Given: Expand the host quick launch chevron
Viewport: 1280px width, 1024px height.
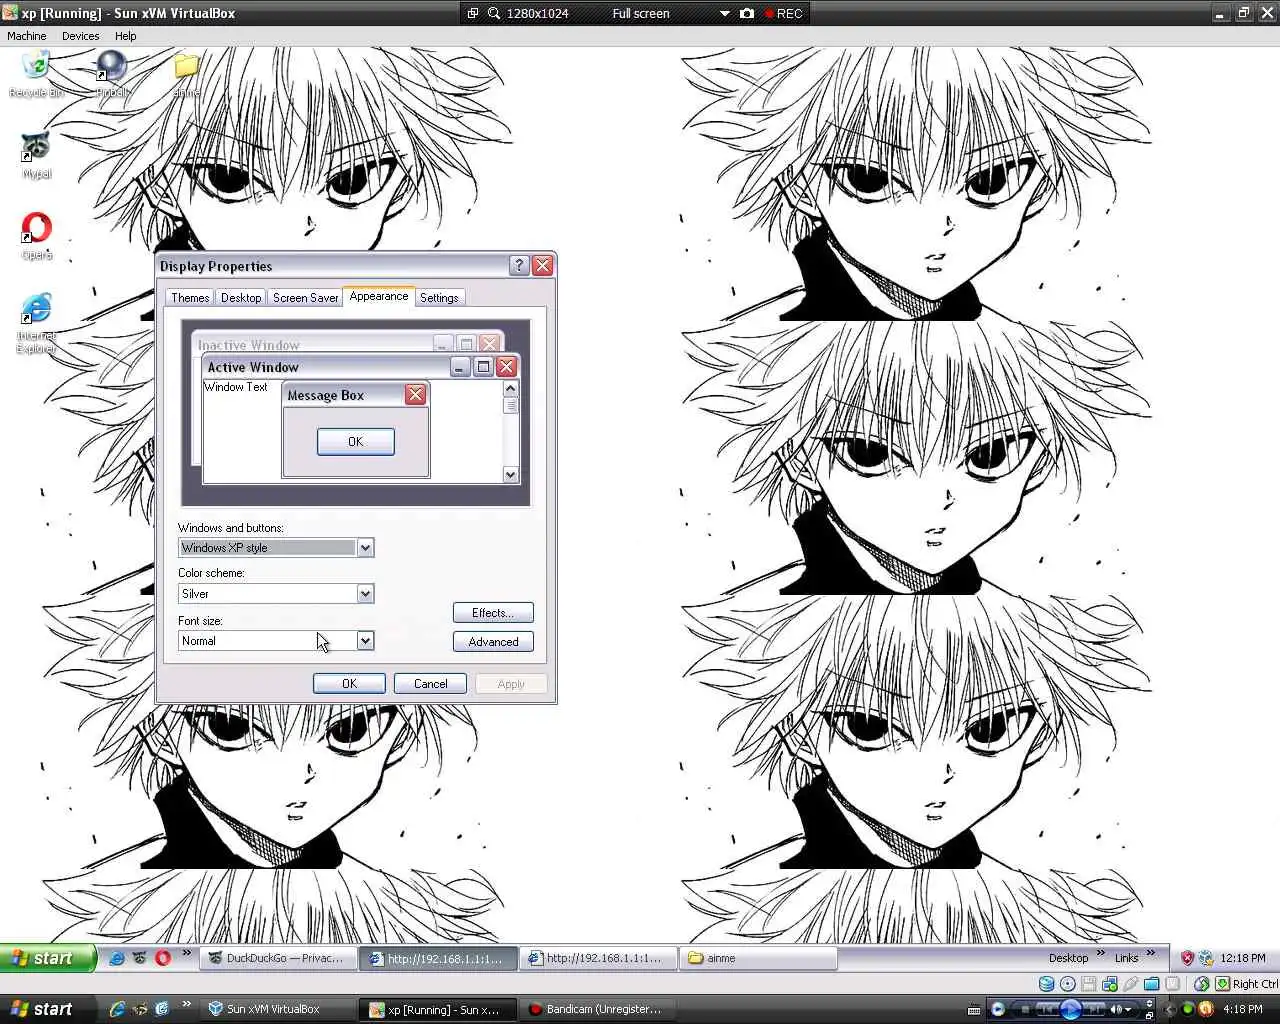Looking at the screenshot, I should point(186,1003).
